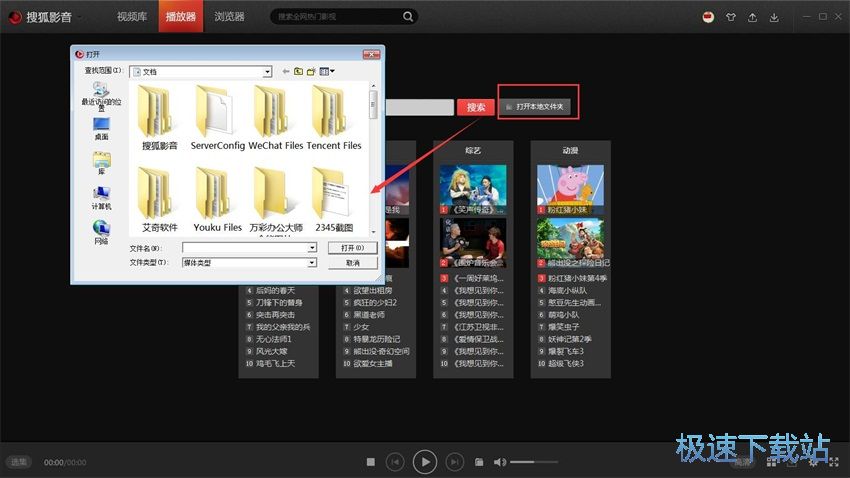This screenshot has width=850, height=478.
Task: Click 海底小纵队 in 动漫 list
Action: (567, 290)
